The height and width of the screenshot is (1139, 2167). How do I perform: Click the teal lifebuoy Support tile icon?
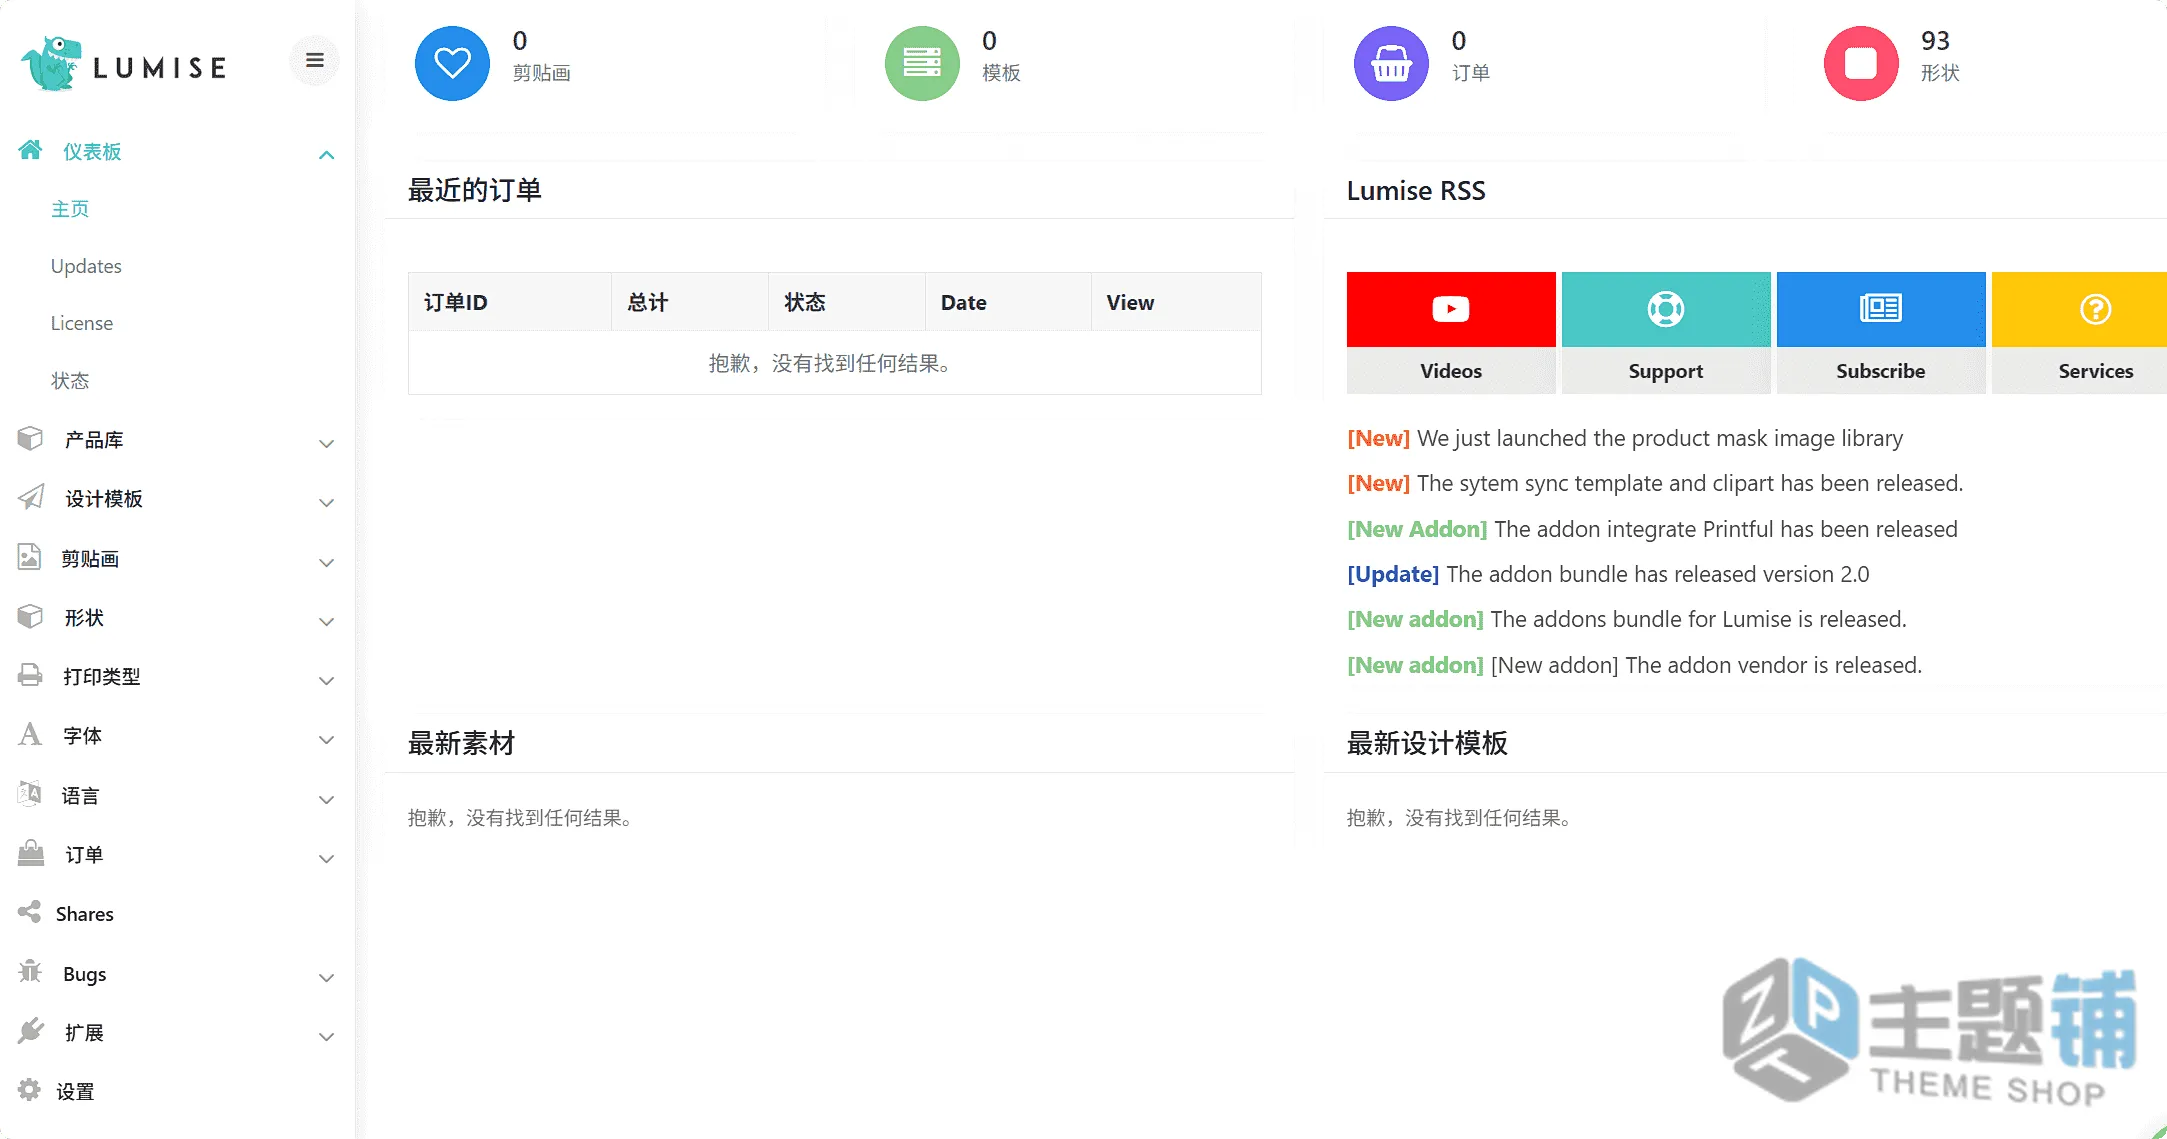pyautogui.click(x=1666, y=309)
